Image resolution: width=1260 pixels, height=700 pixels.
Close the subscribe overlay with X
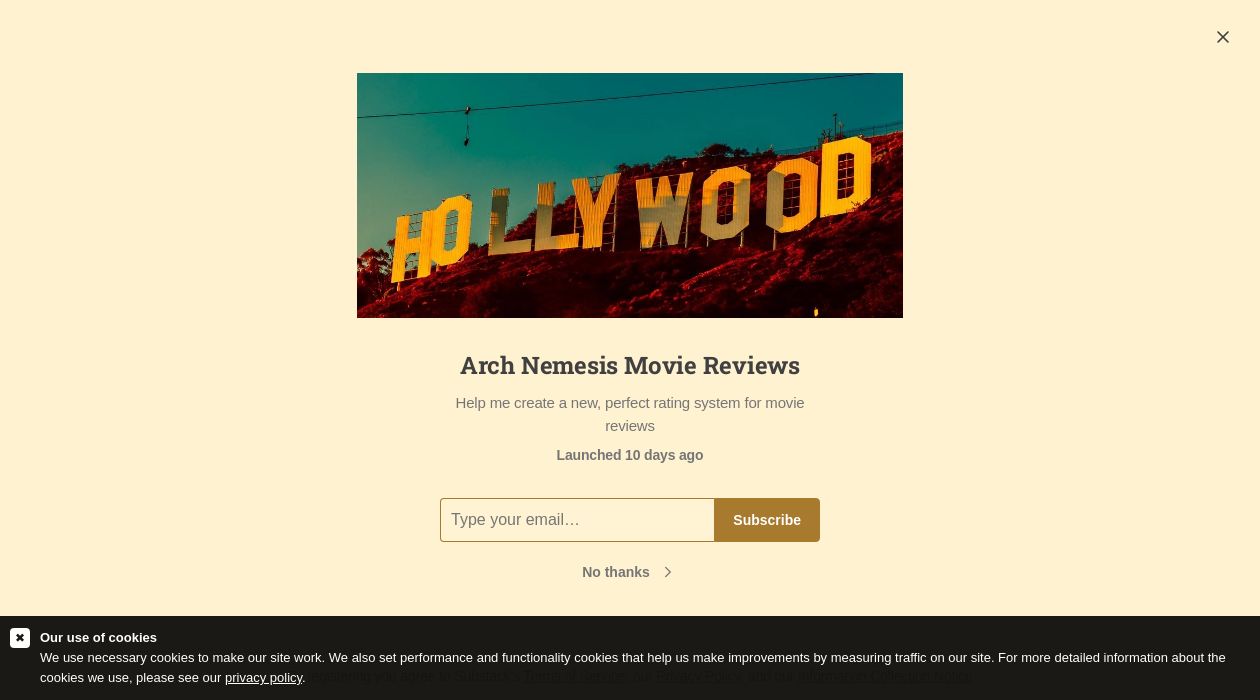1223,37
